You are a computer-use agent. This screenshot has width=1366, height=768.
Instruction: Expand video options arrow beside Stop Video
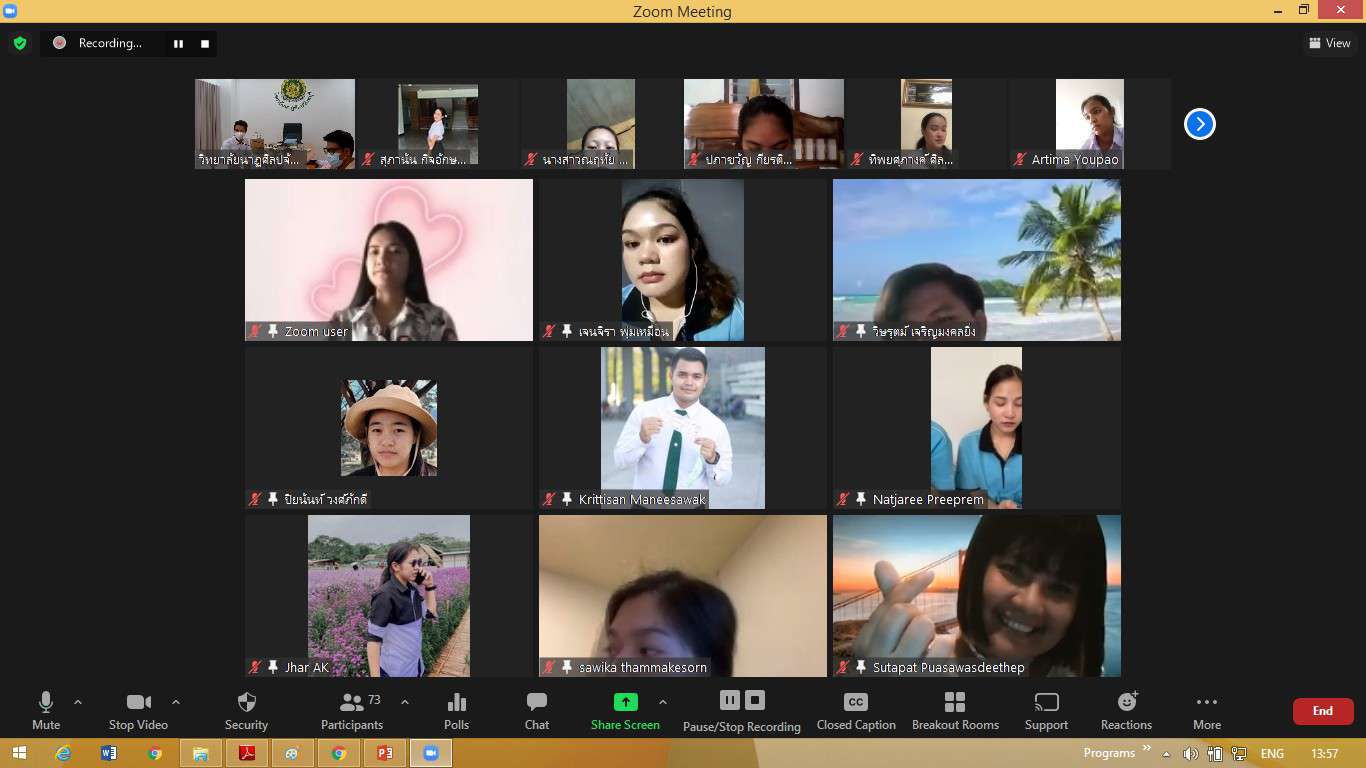coord(176,702)
